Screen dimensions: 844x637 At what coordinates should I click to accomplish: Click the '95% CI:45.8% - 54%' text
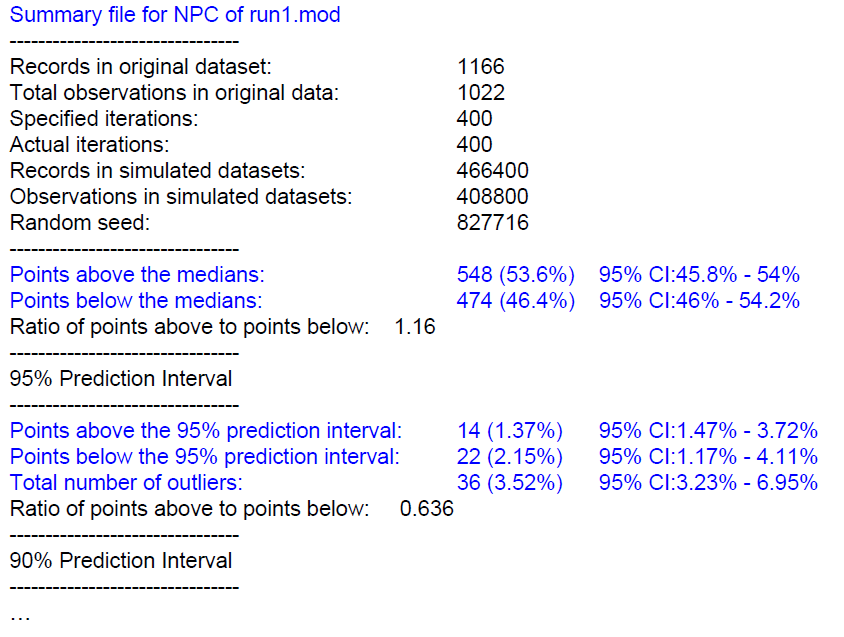pos(699,275)
